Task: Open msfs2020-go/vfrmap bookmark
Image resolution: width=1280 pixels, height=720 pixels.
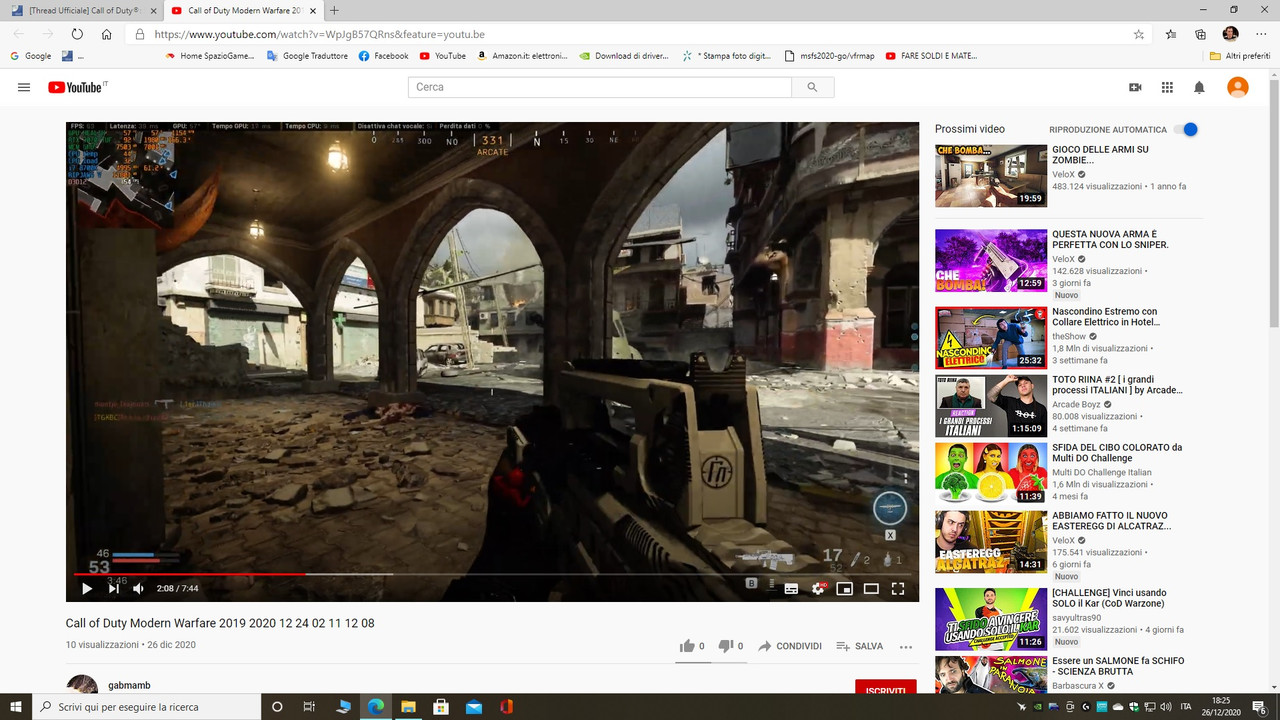Action: (830, 56)
